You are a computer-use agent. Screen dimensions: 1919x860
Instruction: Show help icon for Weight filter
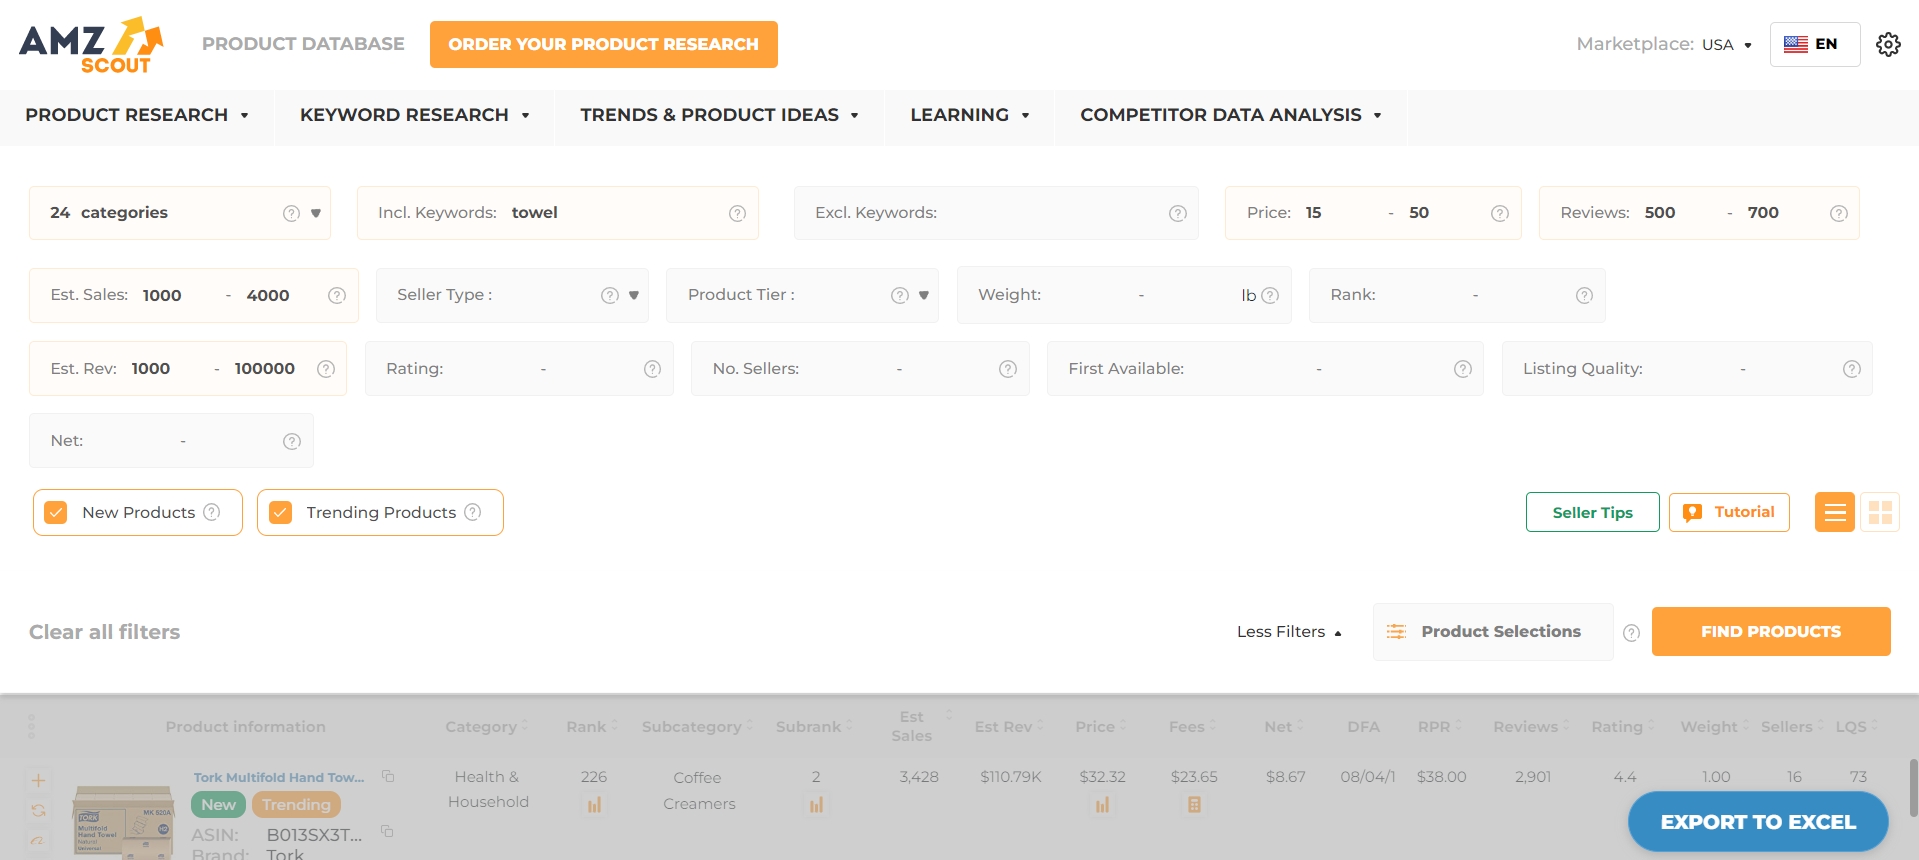pyautogui.click(x=1270, y=295)
